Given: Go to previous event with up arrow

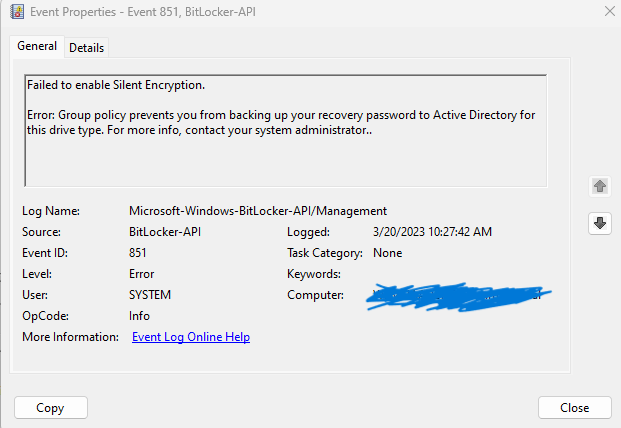Looking at the screenshot, I should [x=600, y=186].
